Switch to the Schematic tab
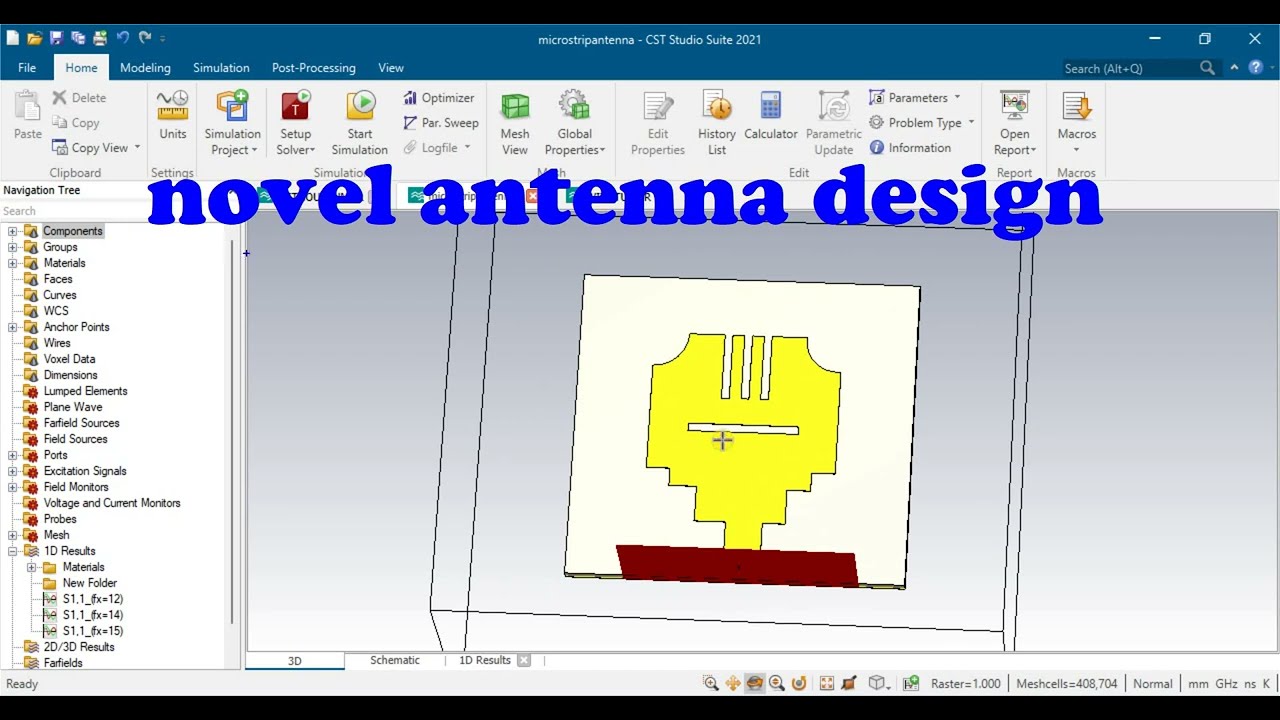Image resolution: width=1280 pixels, height=720 pixels. coord(395,660)
